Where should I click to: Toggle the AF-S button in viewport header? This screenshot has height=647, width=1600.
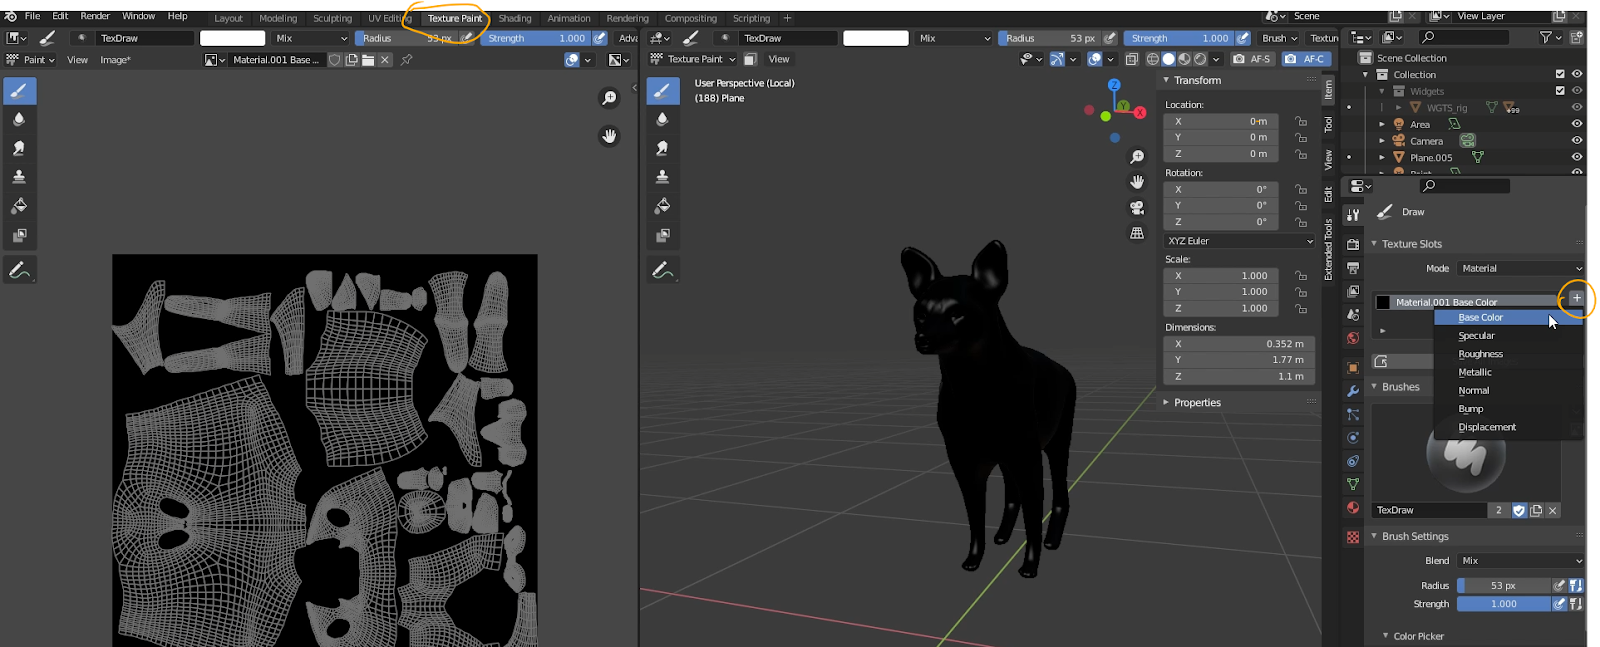(1252, 59)
